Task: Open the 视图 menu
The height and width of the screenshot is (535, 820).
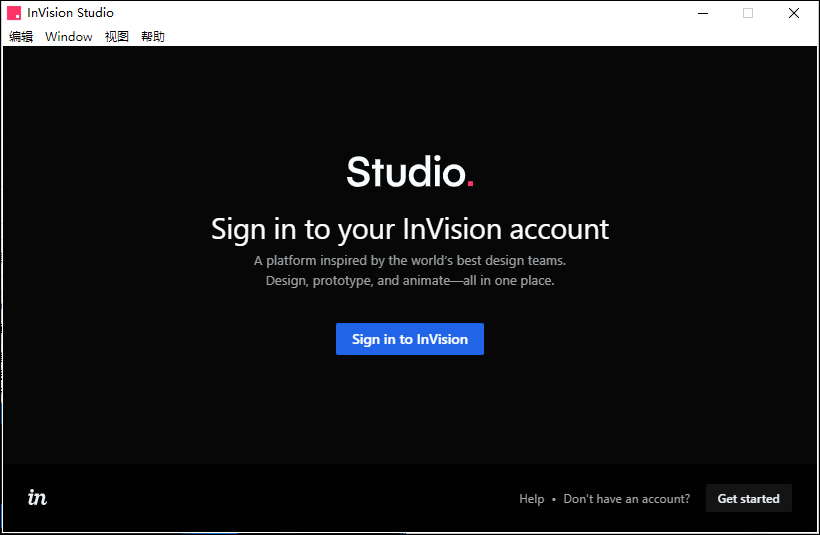Action: pyautogui.click(x=117, y=37)
